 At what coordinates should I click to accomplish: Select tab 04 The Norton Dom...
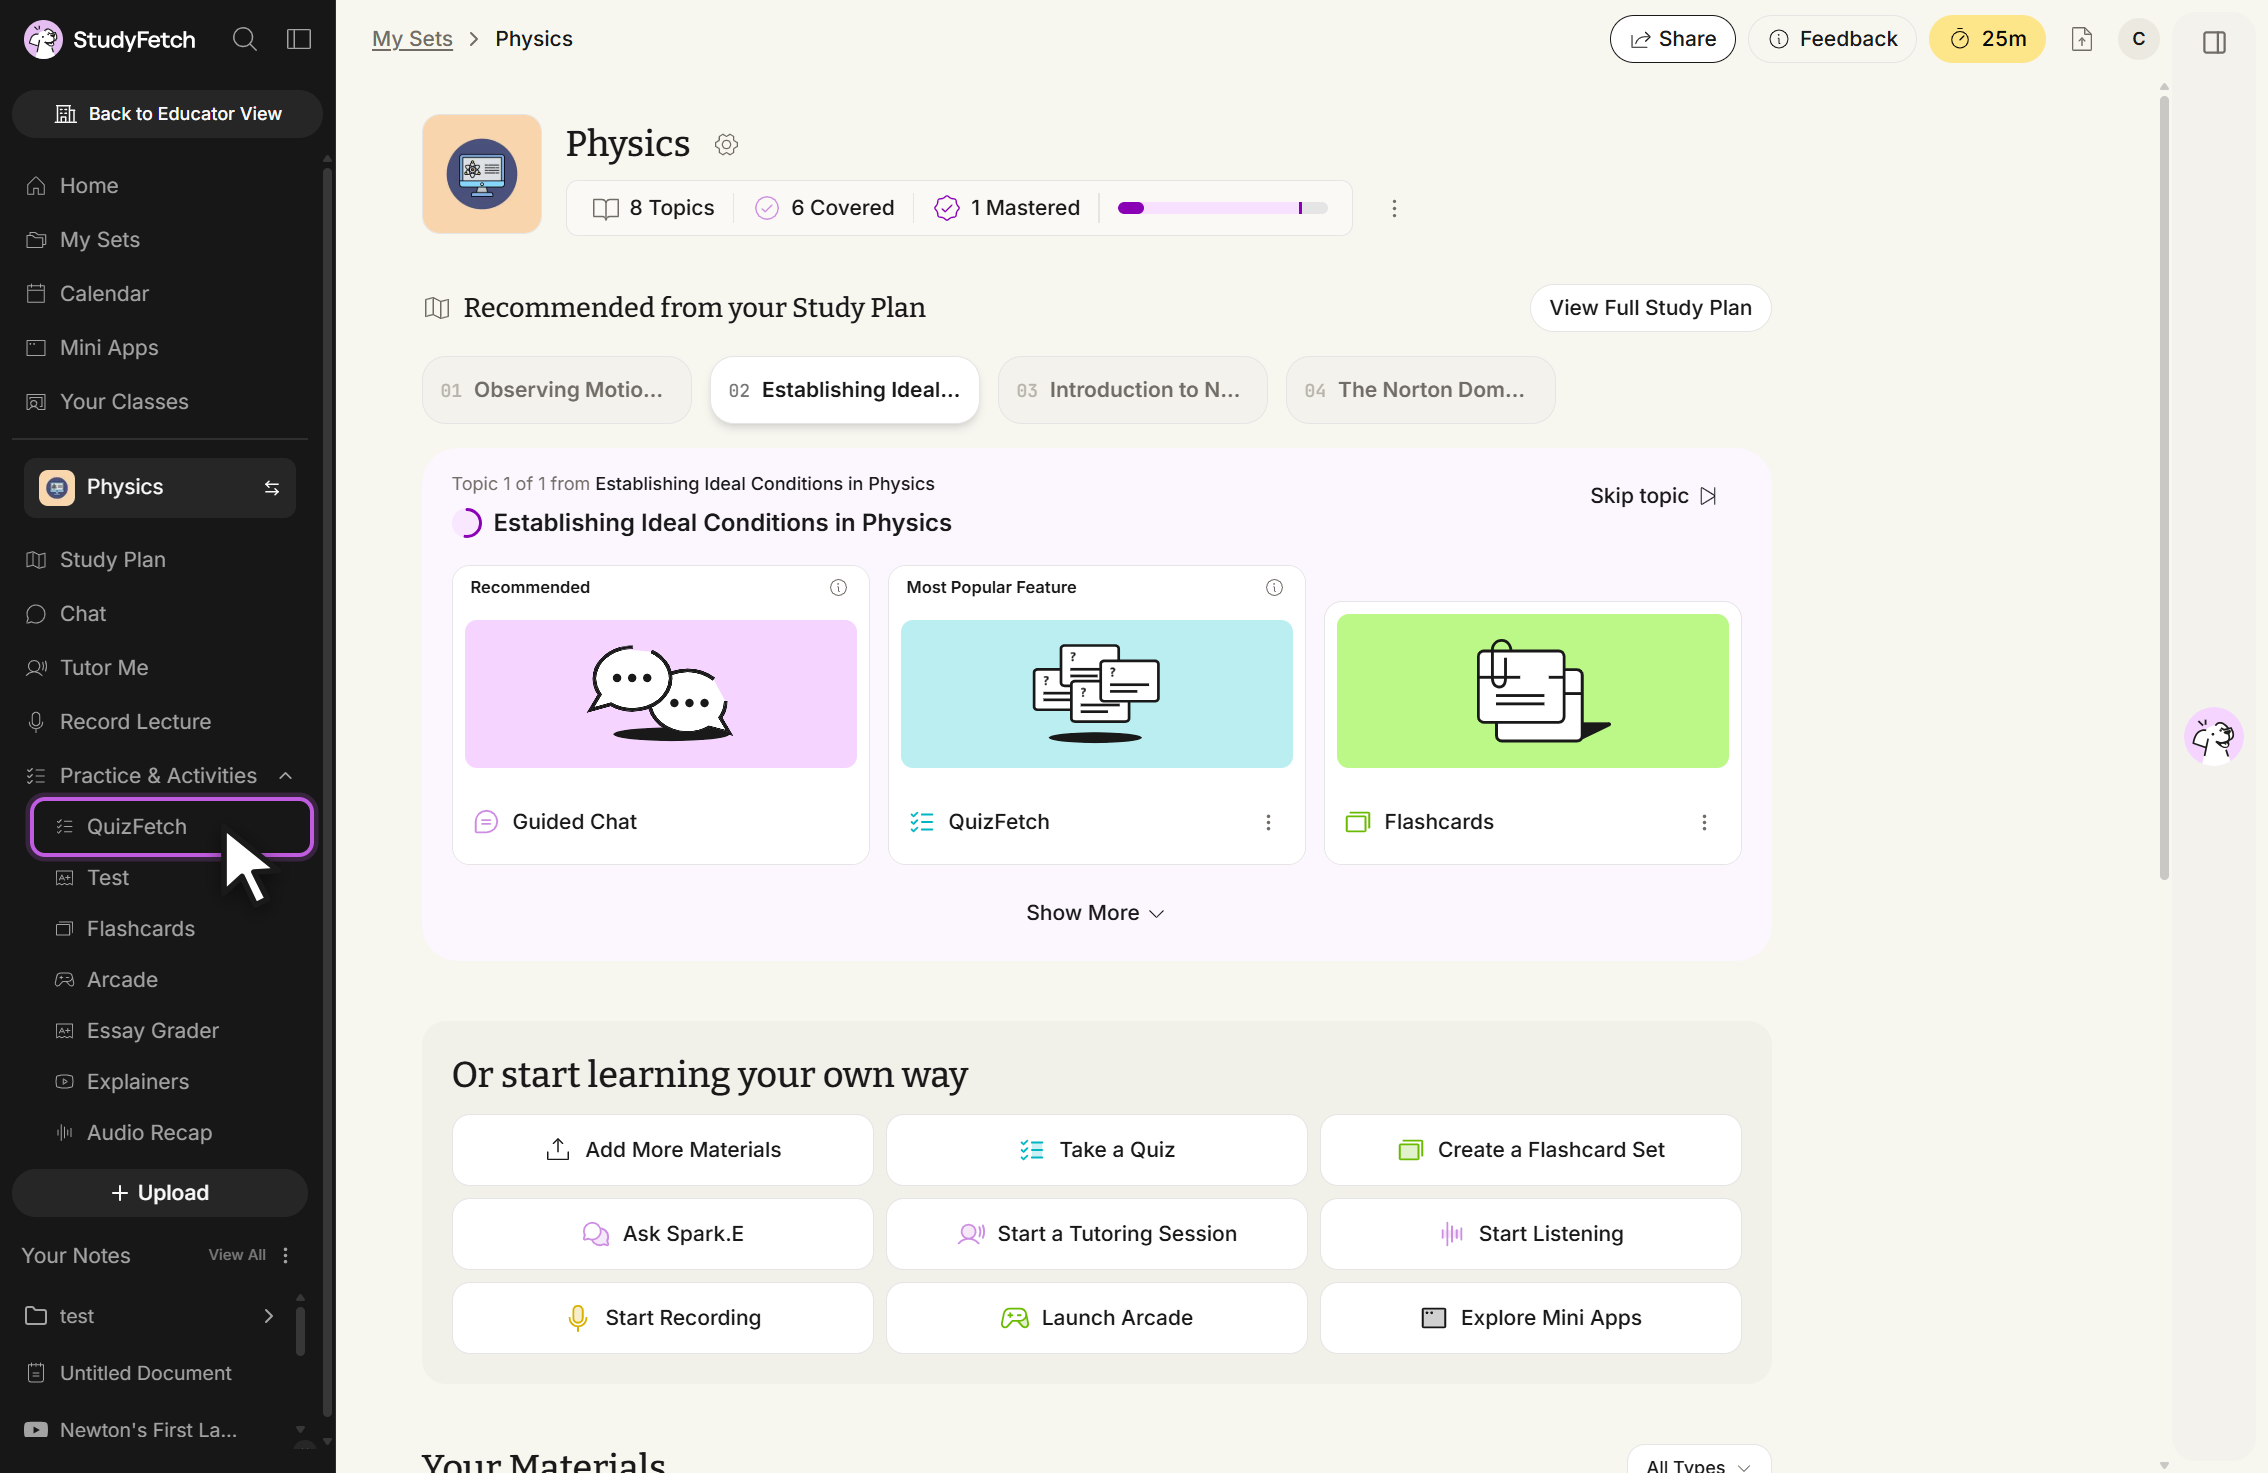[1421, 390]
